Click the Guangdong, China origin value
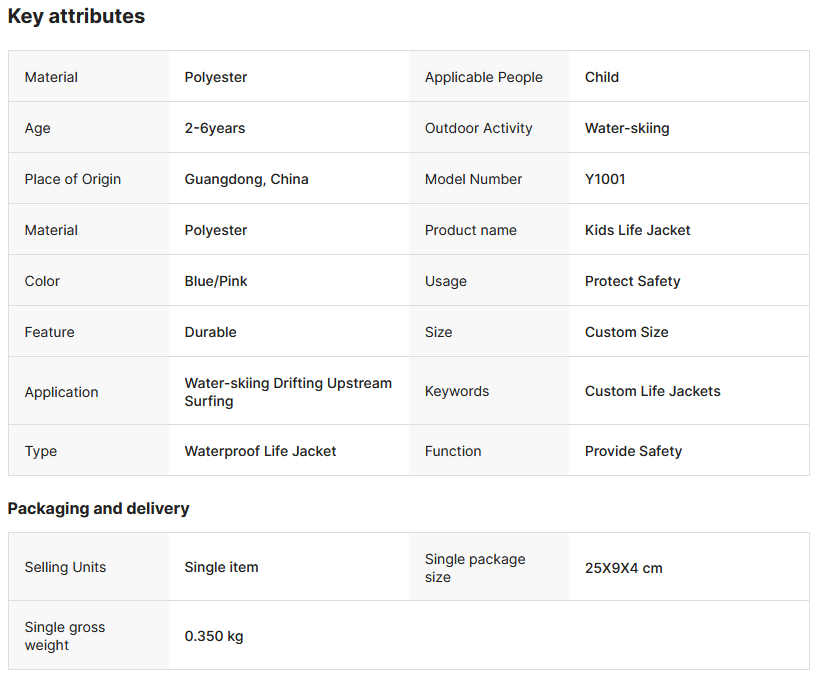The height and width of the screenshot is (682, 817). pyautogui.click(x=246, y=179)
